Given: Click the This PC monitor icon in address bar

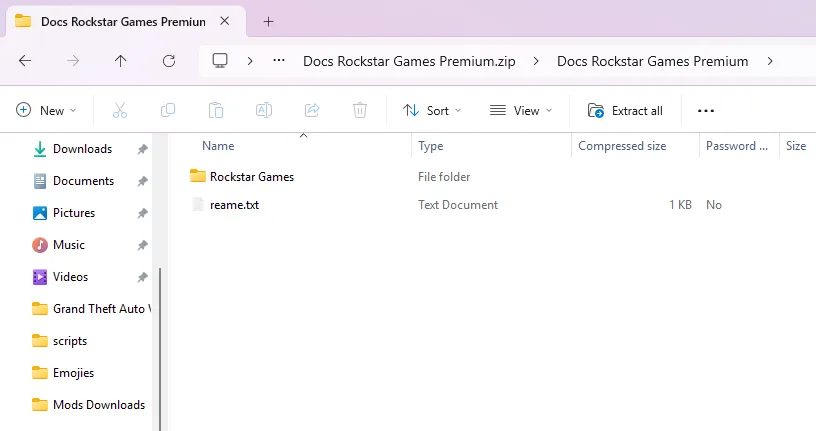Looking at the screenshot, I should coord(220,61).
